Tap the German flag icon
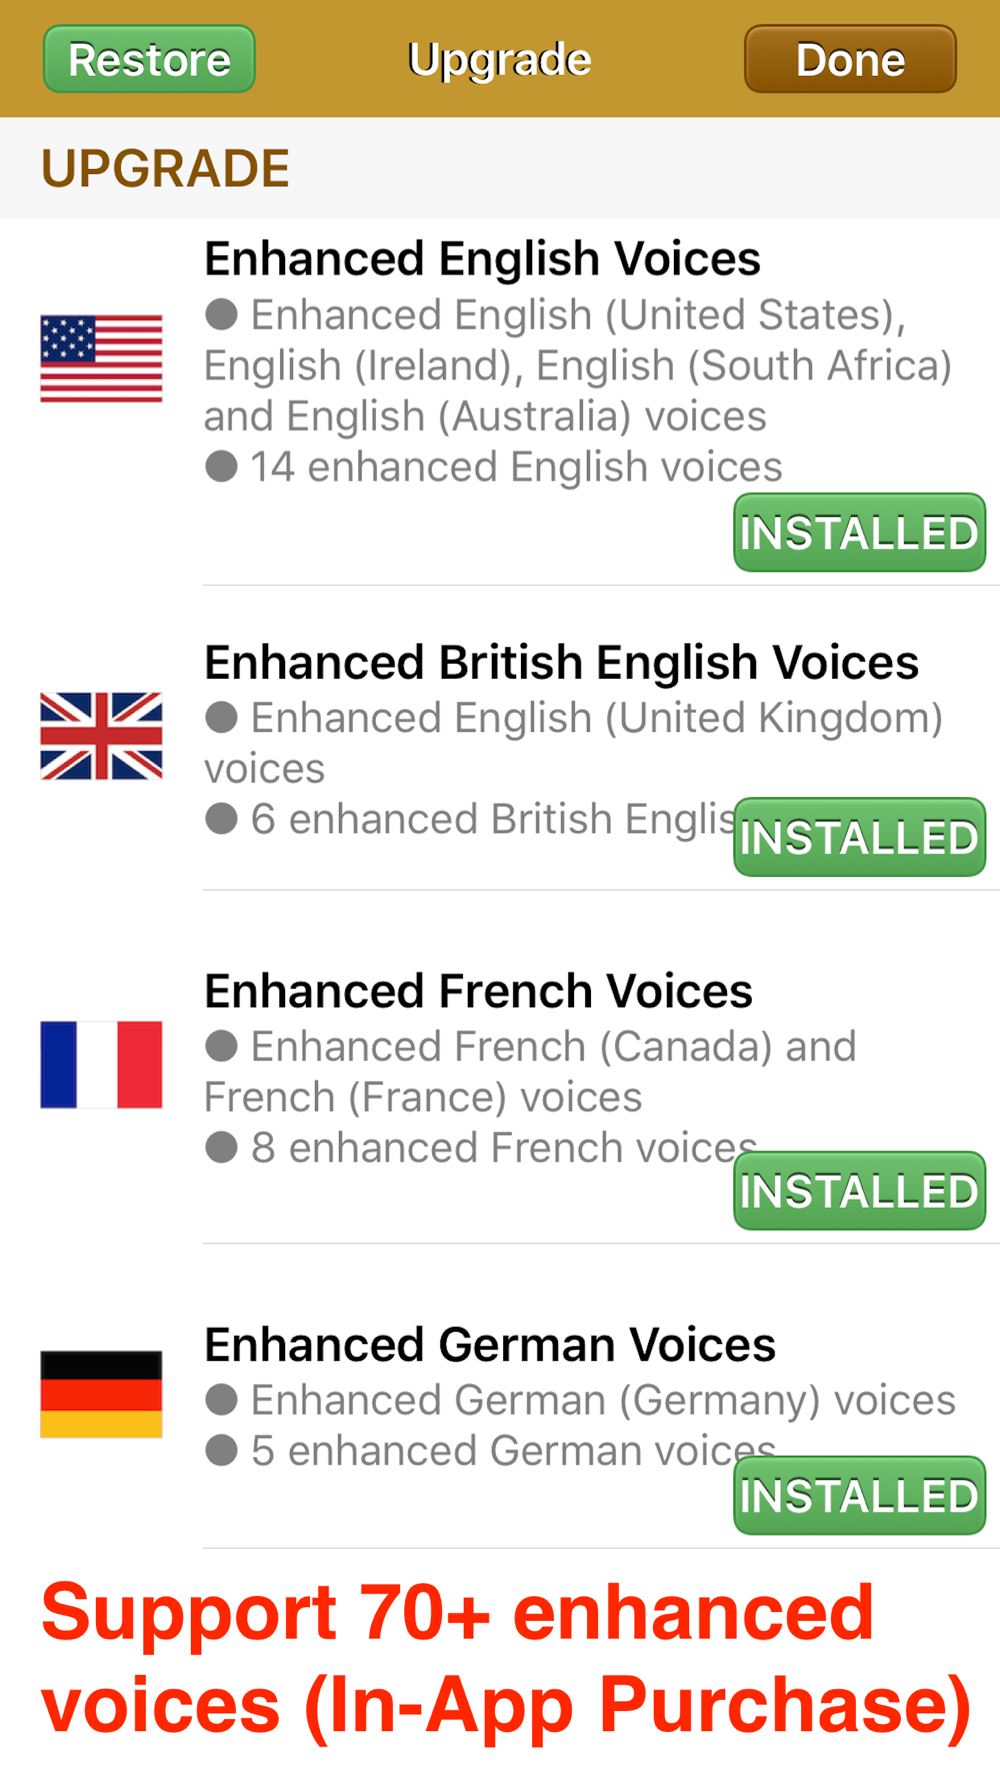1000x1778 pixels. click(101, 1394)
